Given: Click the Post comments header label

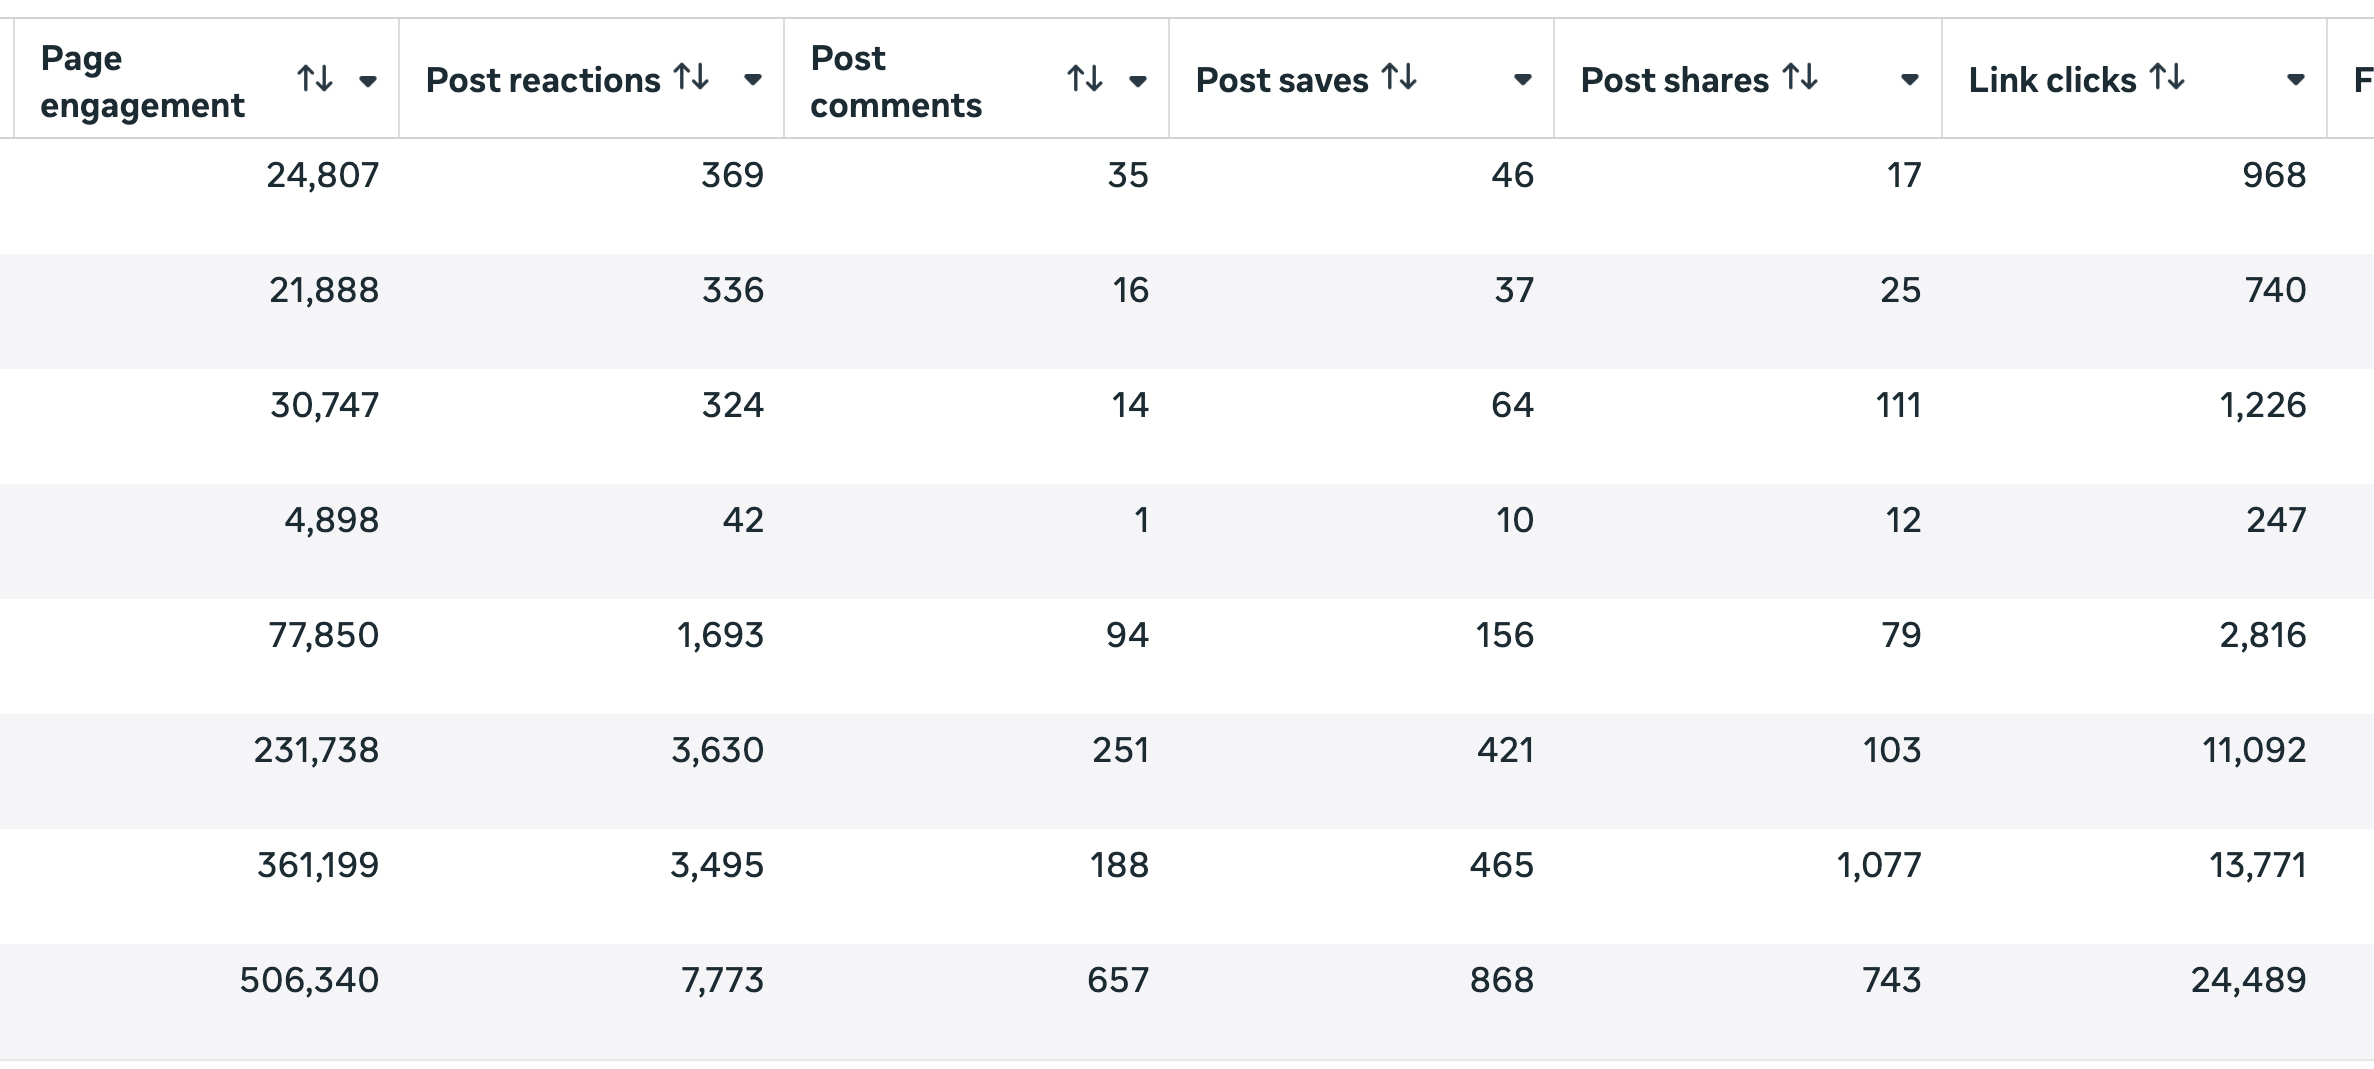Looking at the screenshot, I should coord(896,81).
